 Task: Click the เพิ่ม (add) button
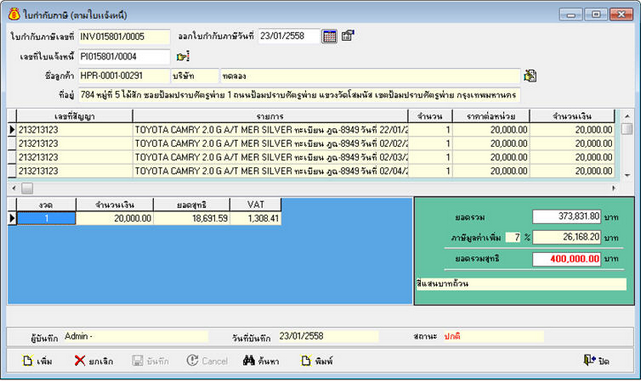point(37,361)
